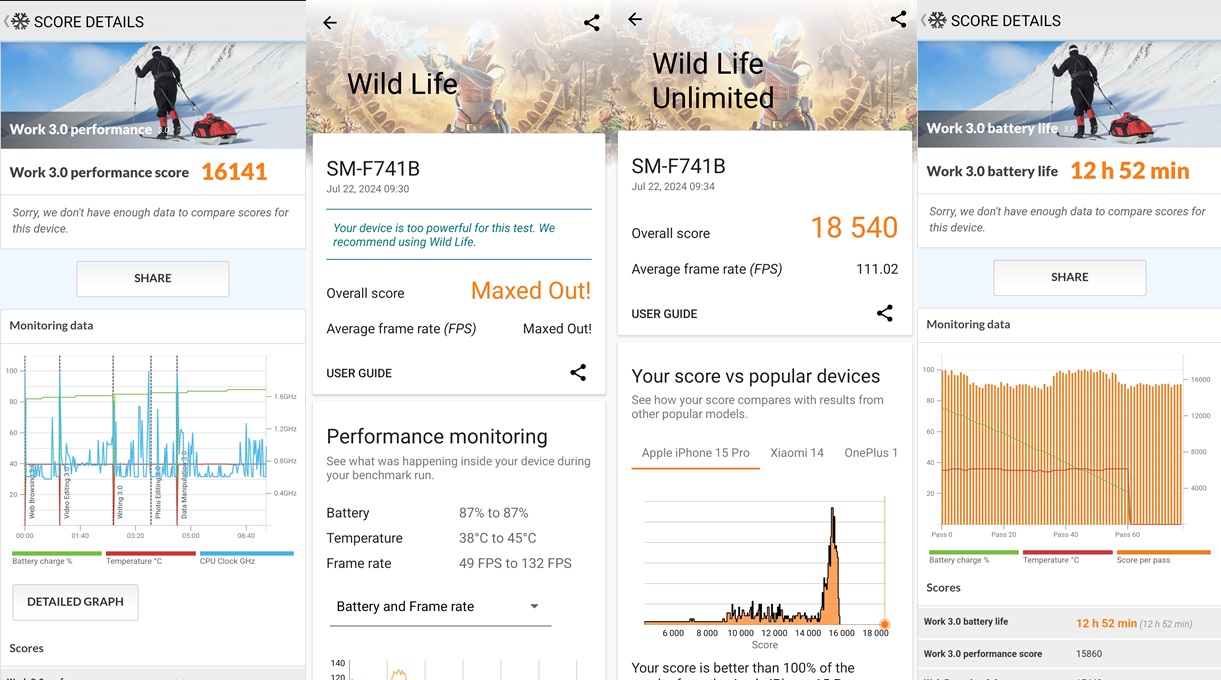The width and height of the screenshot is (1221, 680).
Task: Tap share icon atop Wild Life screen
Action: (x=591, y=22)
